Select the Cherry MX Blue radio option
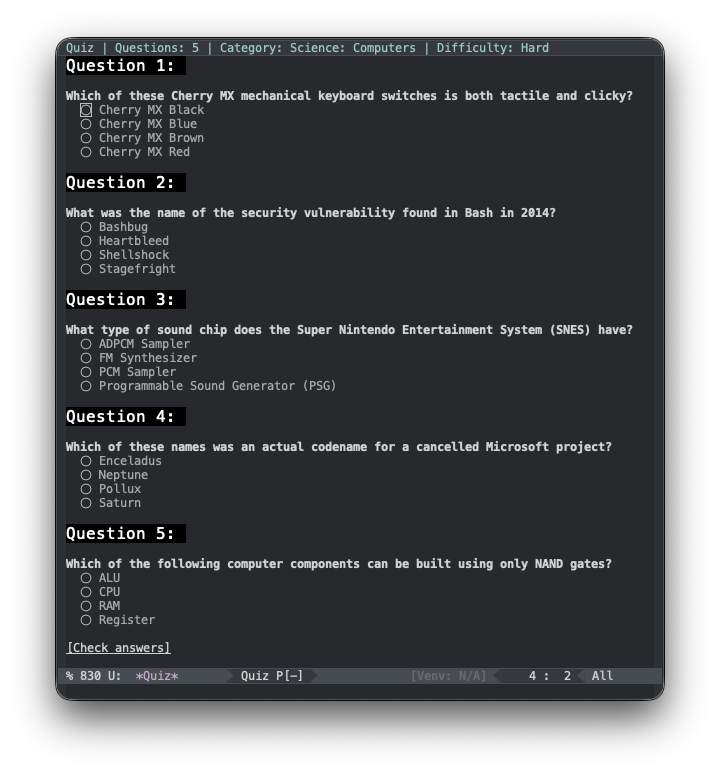This screenshot has width=720, height=774. (x=86, y=124)
